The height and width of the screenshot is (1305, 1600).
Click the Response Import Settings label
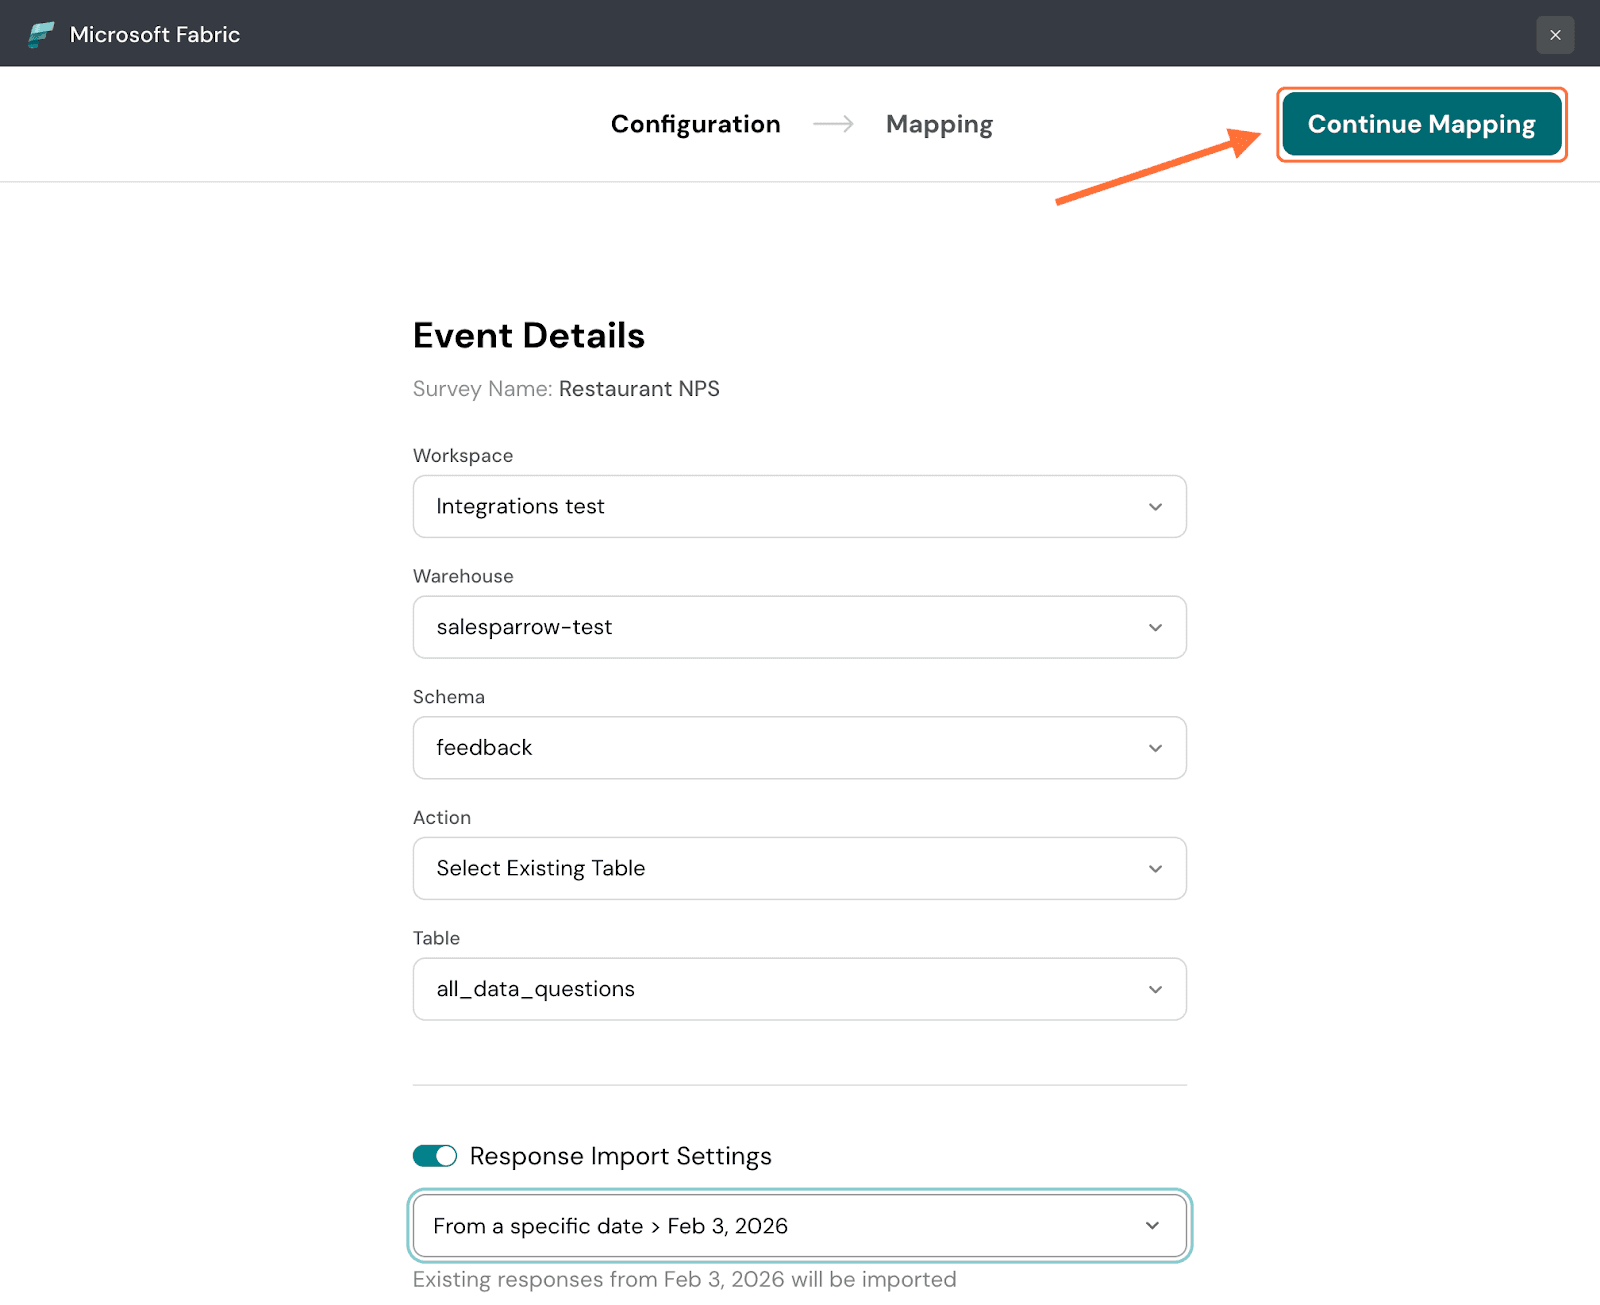[x=620, y=1156]
